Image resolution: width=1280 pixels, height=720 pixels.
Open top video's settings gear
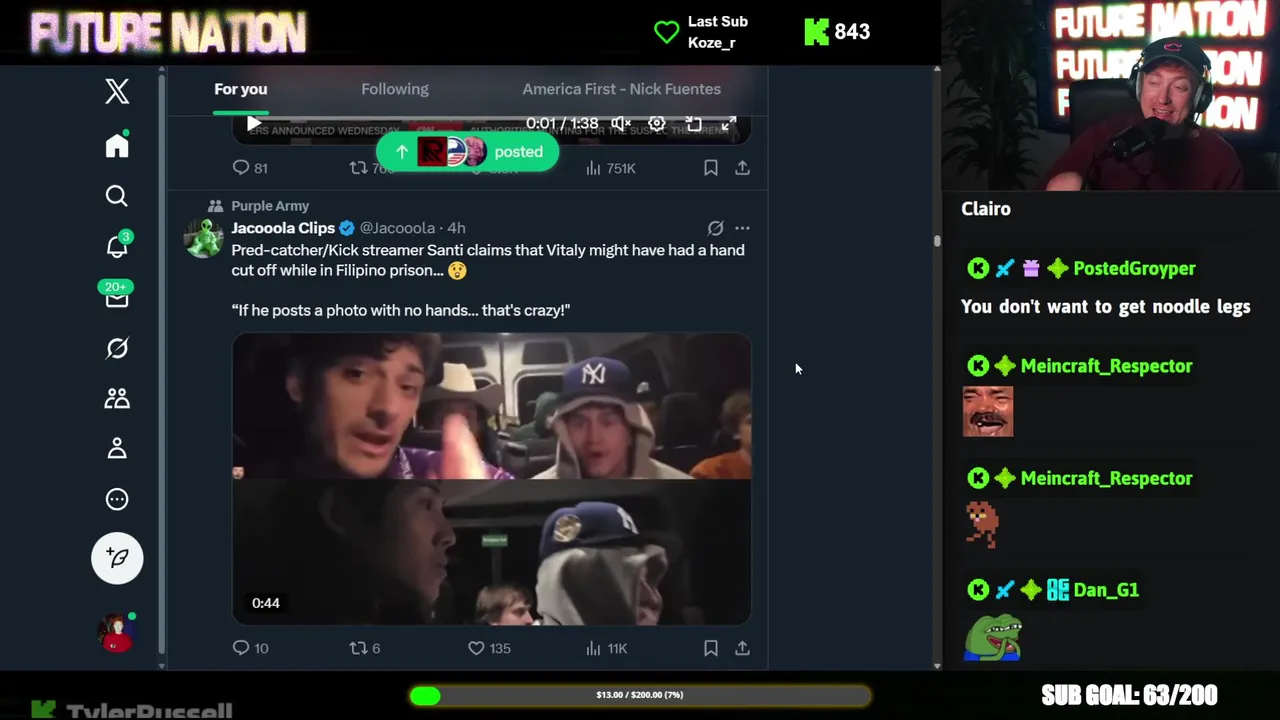(657, 124)
